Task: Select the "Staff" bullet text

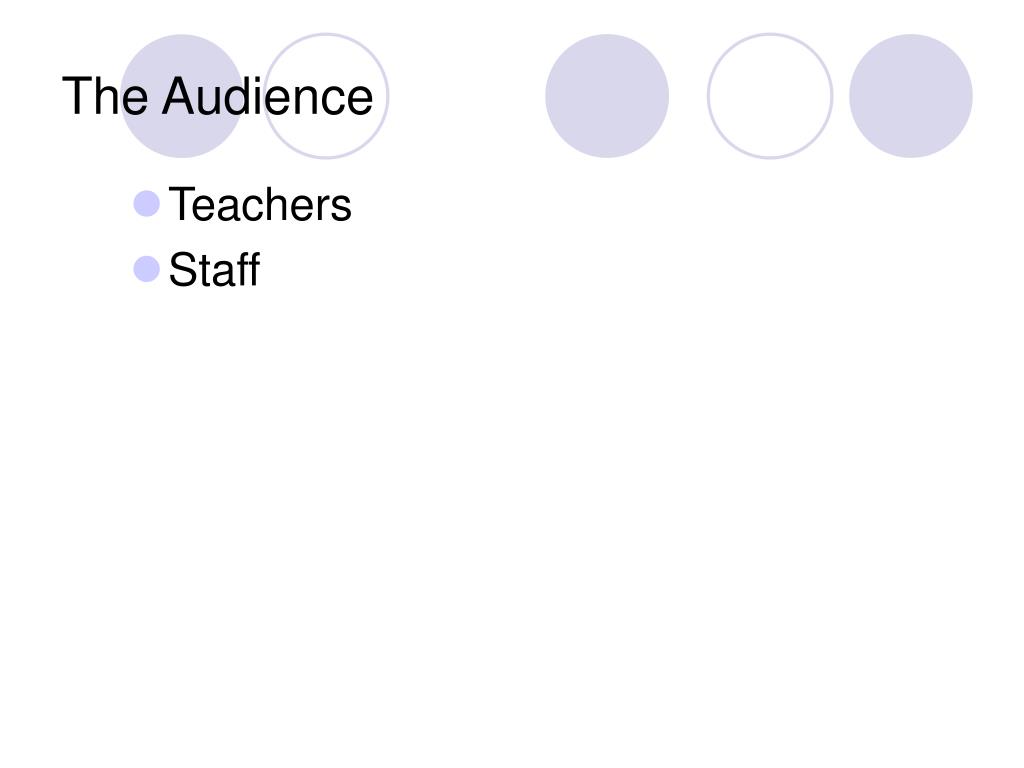Action: click(x=214, y=269)
